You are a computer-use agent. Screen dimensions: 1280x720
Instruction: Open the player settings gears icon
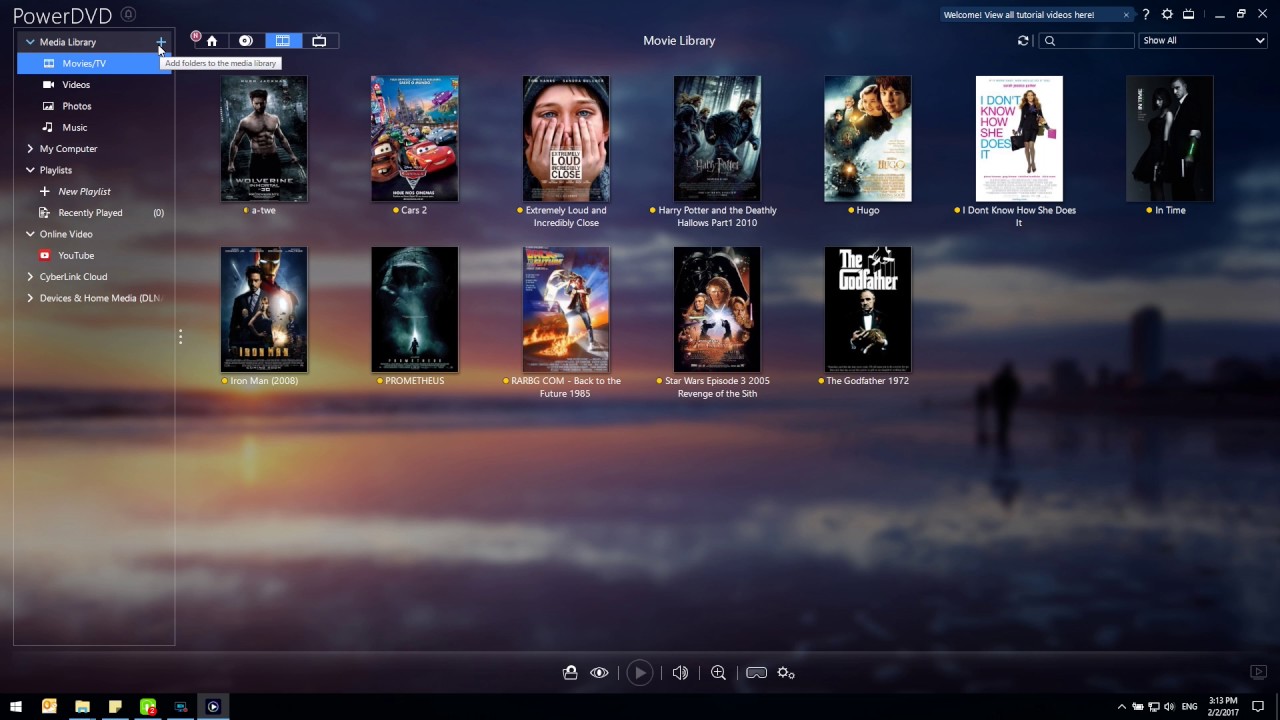coord(786,673)
